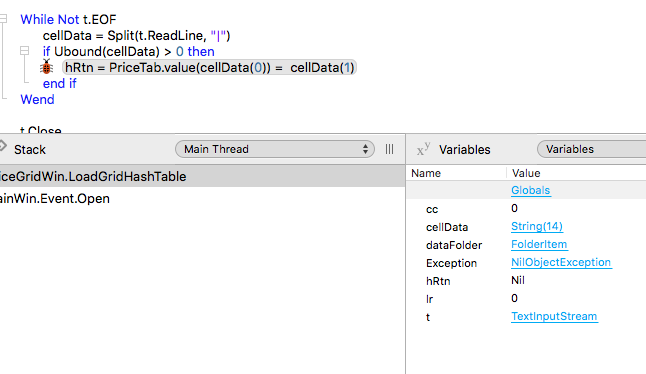Open the Globals link in variables list
The width and height of the screenshot is (646, 374).
pos(531,190)
